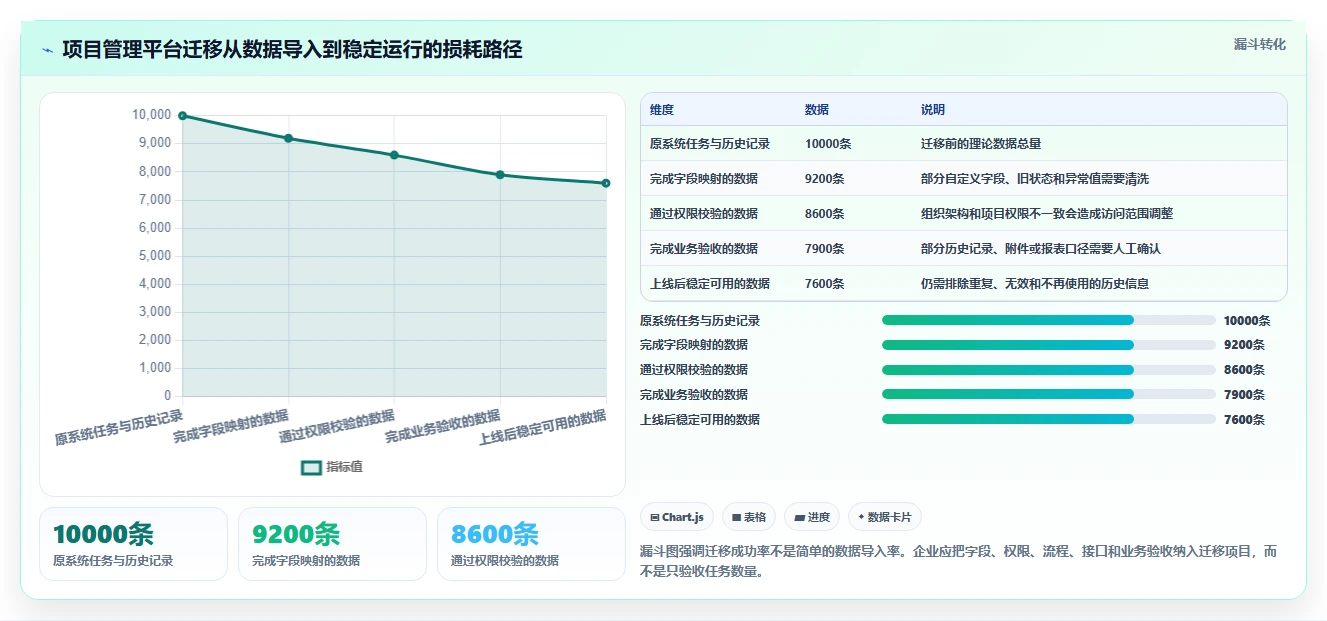Click the 指标值 legend color box

(x=311, y=467)
